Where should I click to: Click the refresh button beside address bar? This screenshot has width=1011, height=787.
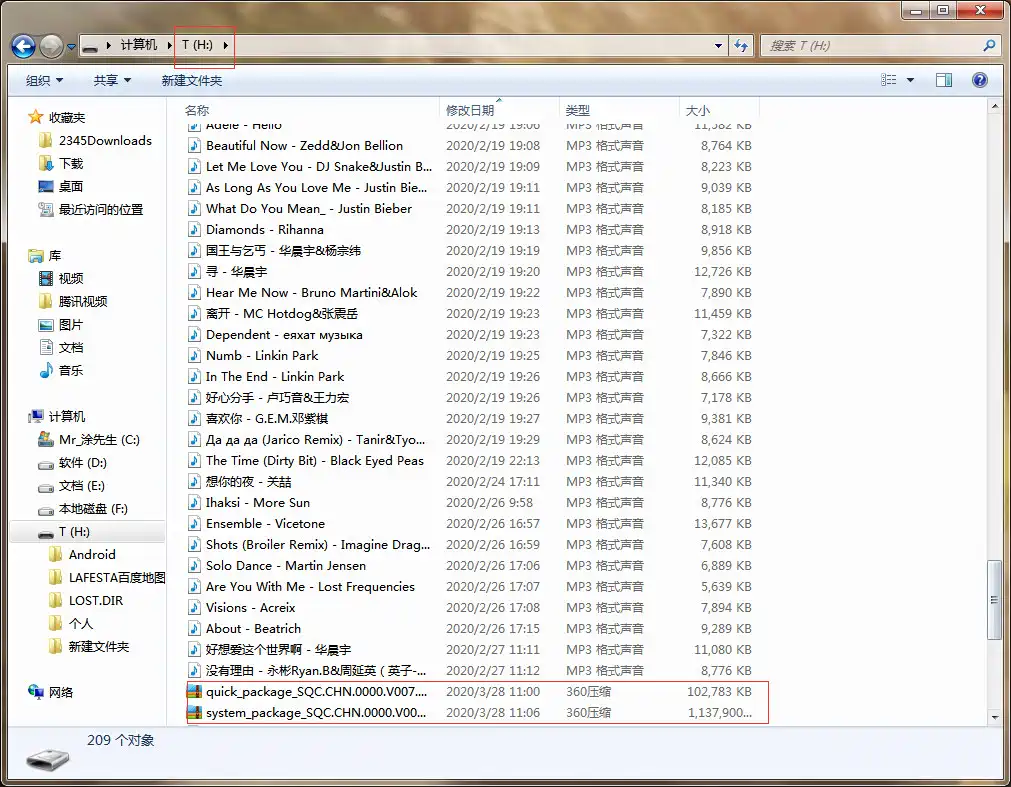pos(741,46)
